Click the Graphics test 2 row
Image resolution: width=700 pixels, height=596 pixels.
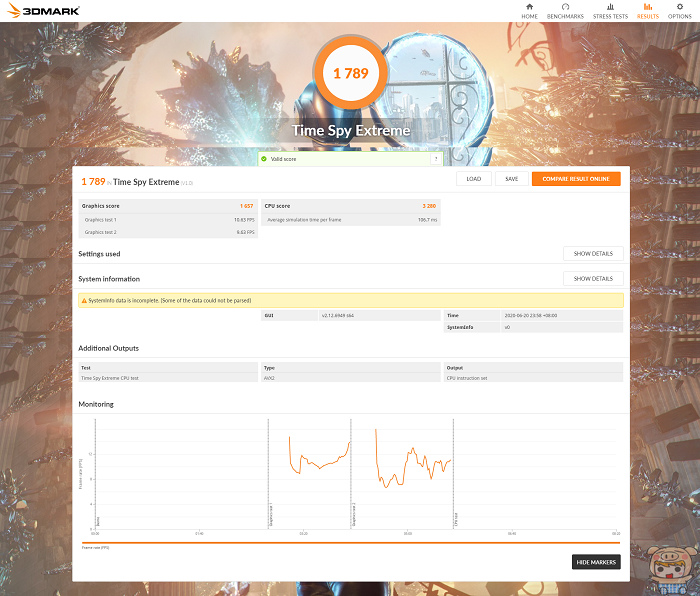tap(168, 232)
